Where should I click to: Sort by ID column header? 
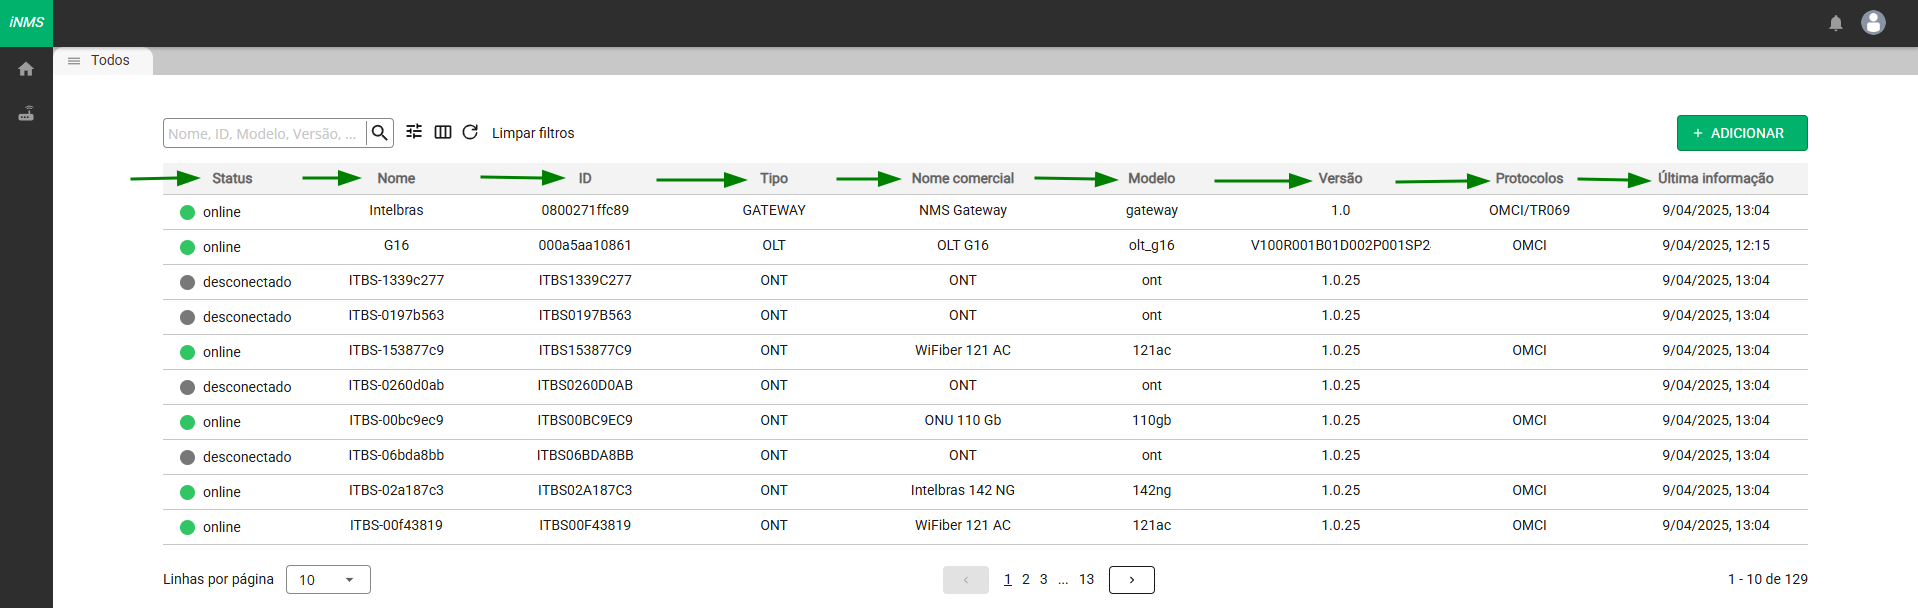tap(585, 178)
